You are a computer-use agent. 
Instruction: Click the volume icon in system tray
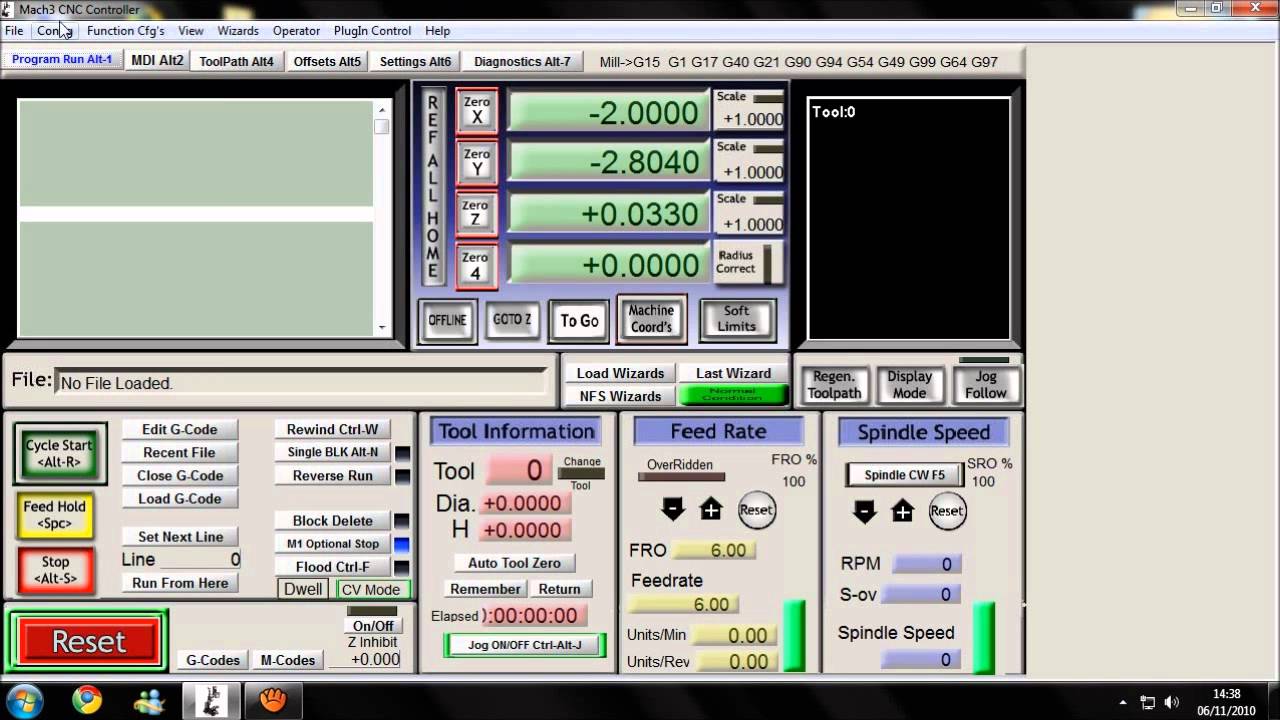click(x=1172, y=702)
